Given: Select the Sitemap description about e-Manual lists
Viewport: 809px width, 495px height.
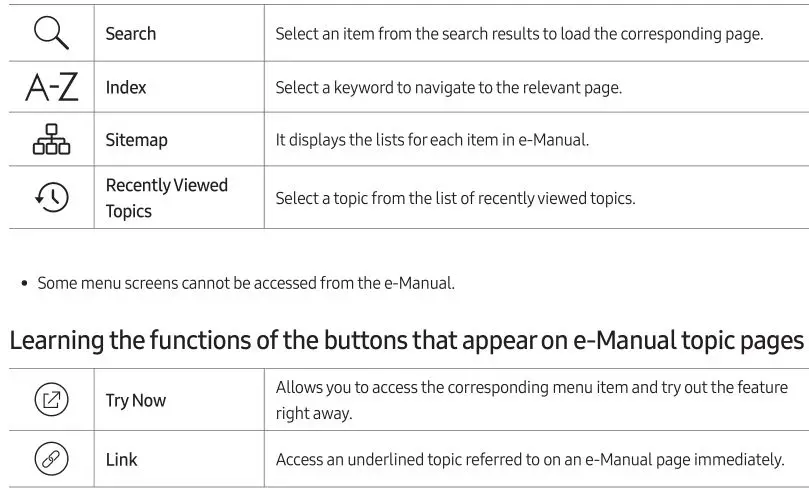Looking at the screenshot, I should click(432, 140).
